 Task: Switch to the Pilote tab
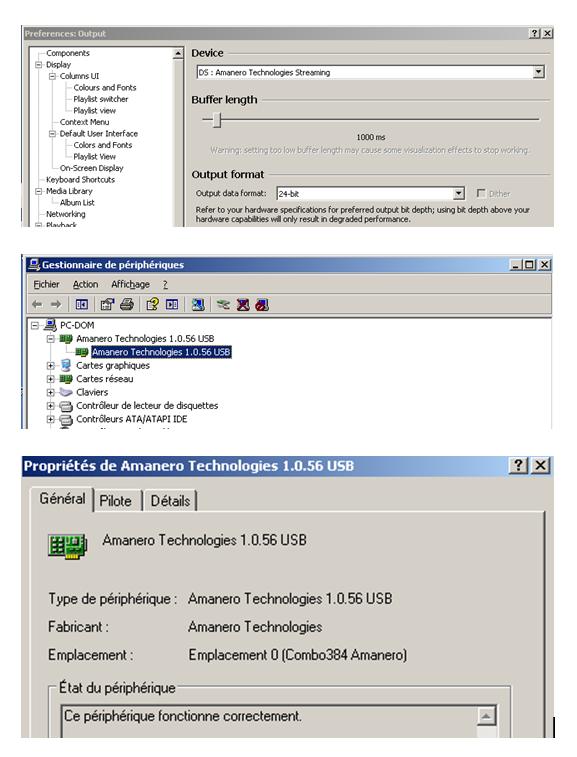116,501
